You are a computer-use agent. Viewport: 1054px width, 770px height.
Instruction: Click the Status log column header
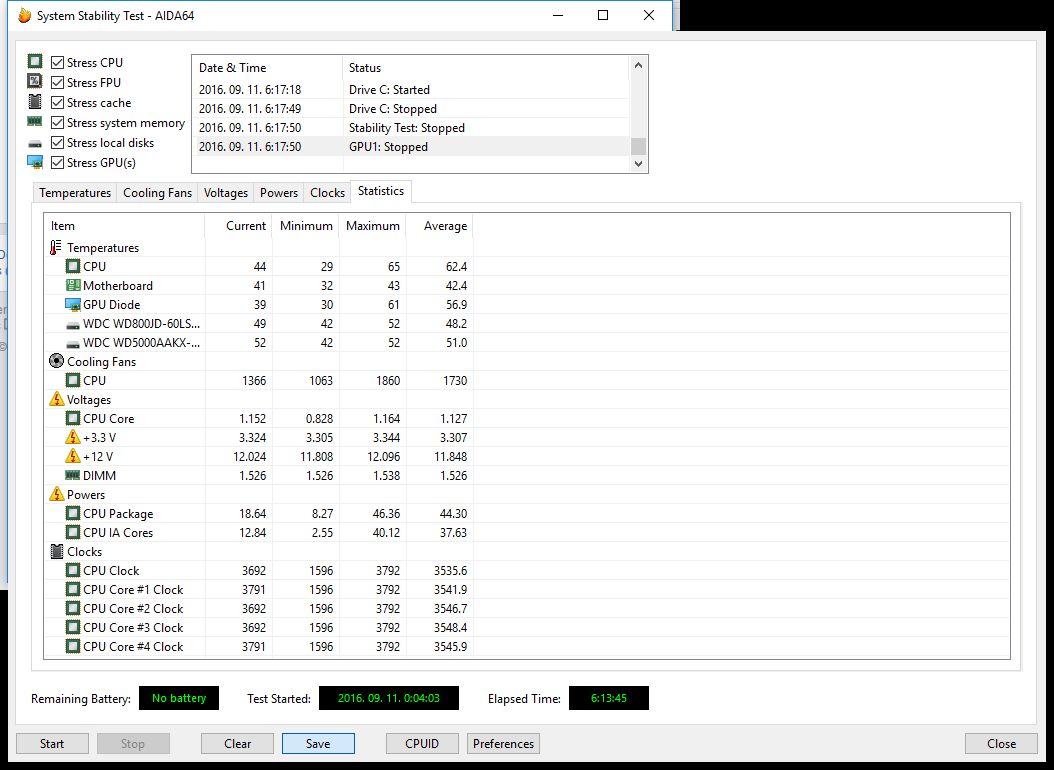[486, 68]
